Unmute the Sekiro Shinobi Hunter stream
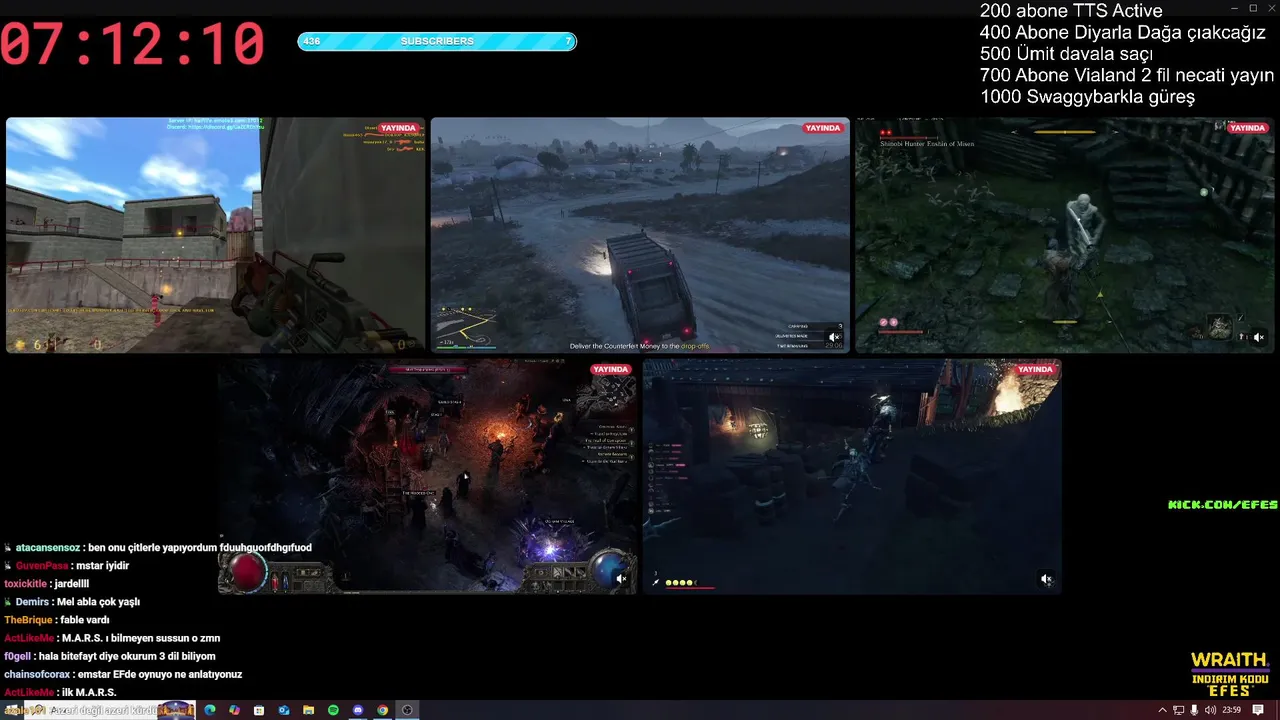 [x=1258, y=337]
